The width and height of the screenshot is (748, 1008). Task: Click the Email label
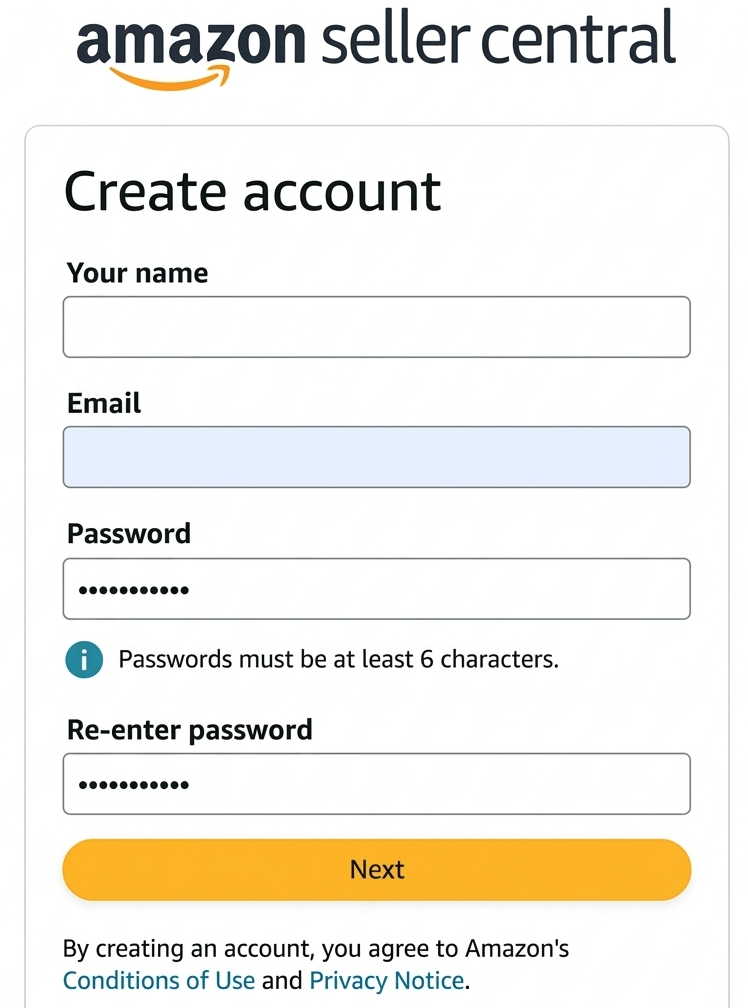(103, 403)
